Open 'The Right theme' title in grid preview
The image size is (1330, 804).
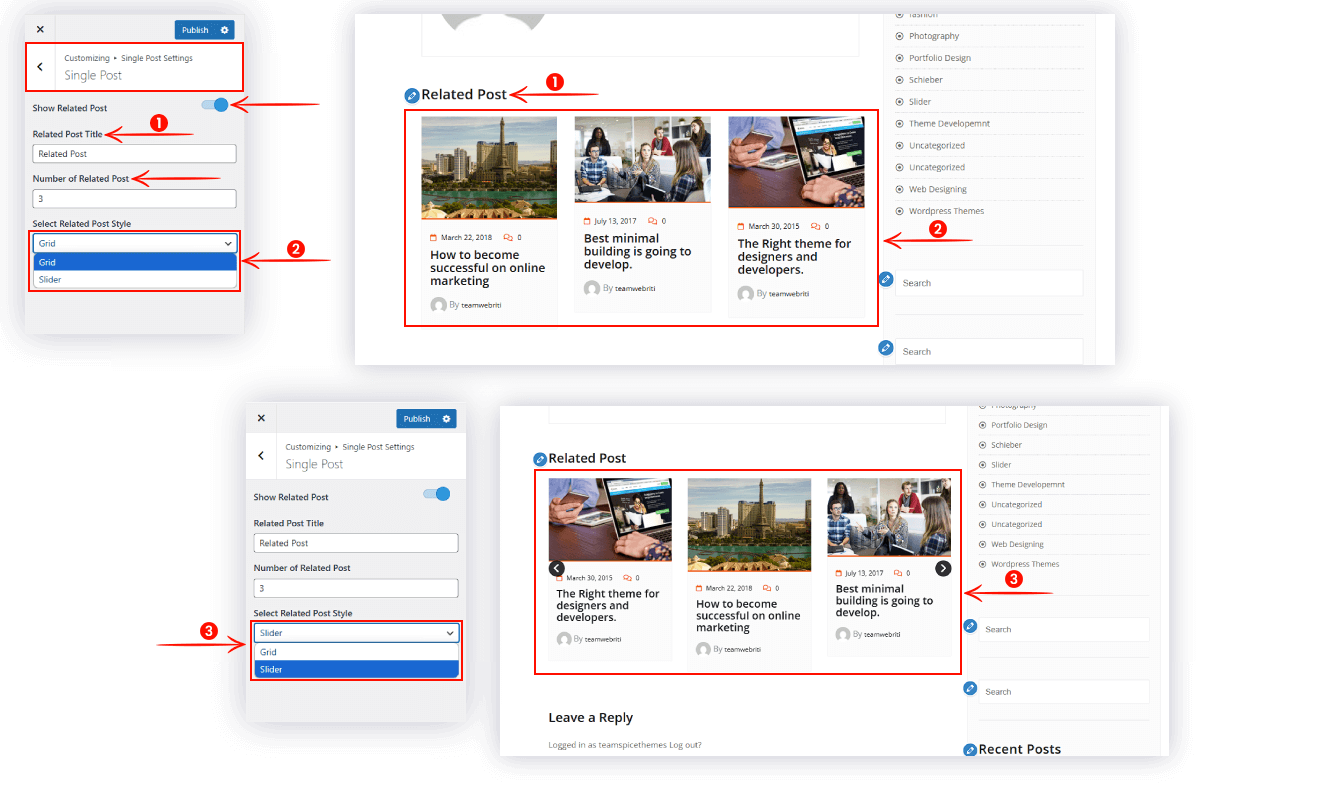coord(795,257)
